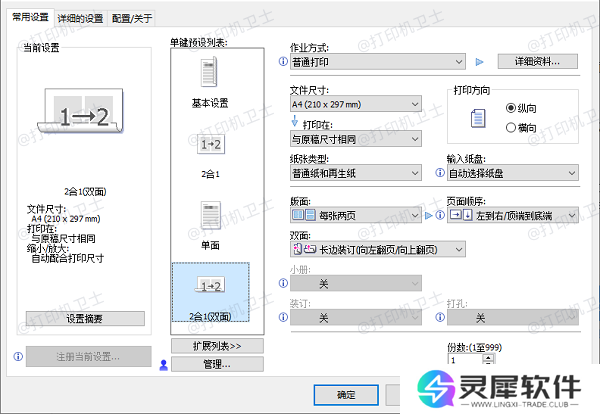Select the 2合1 preset icon
This screenshot has width=600, height=414.
click(x=210, y=144)
